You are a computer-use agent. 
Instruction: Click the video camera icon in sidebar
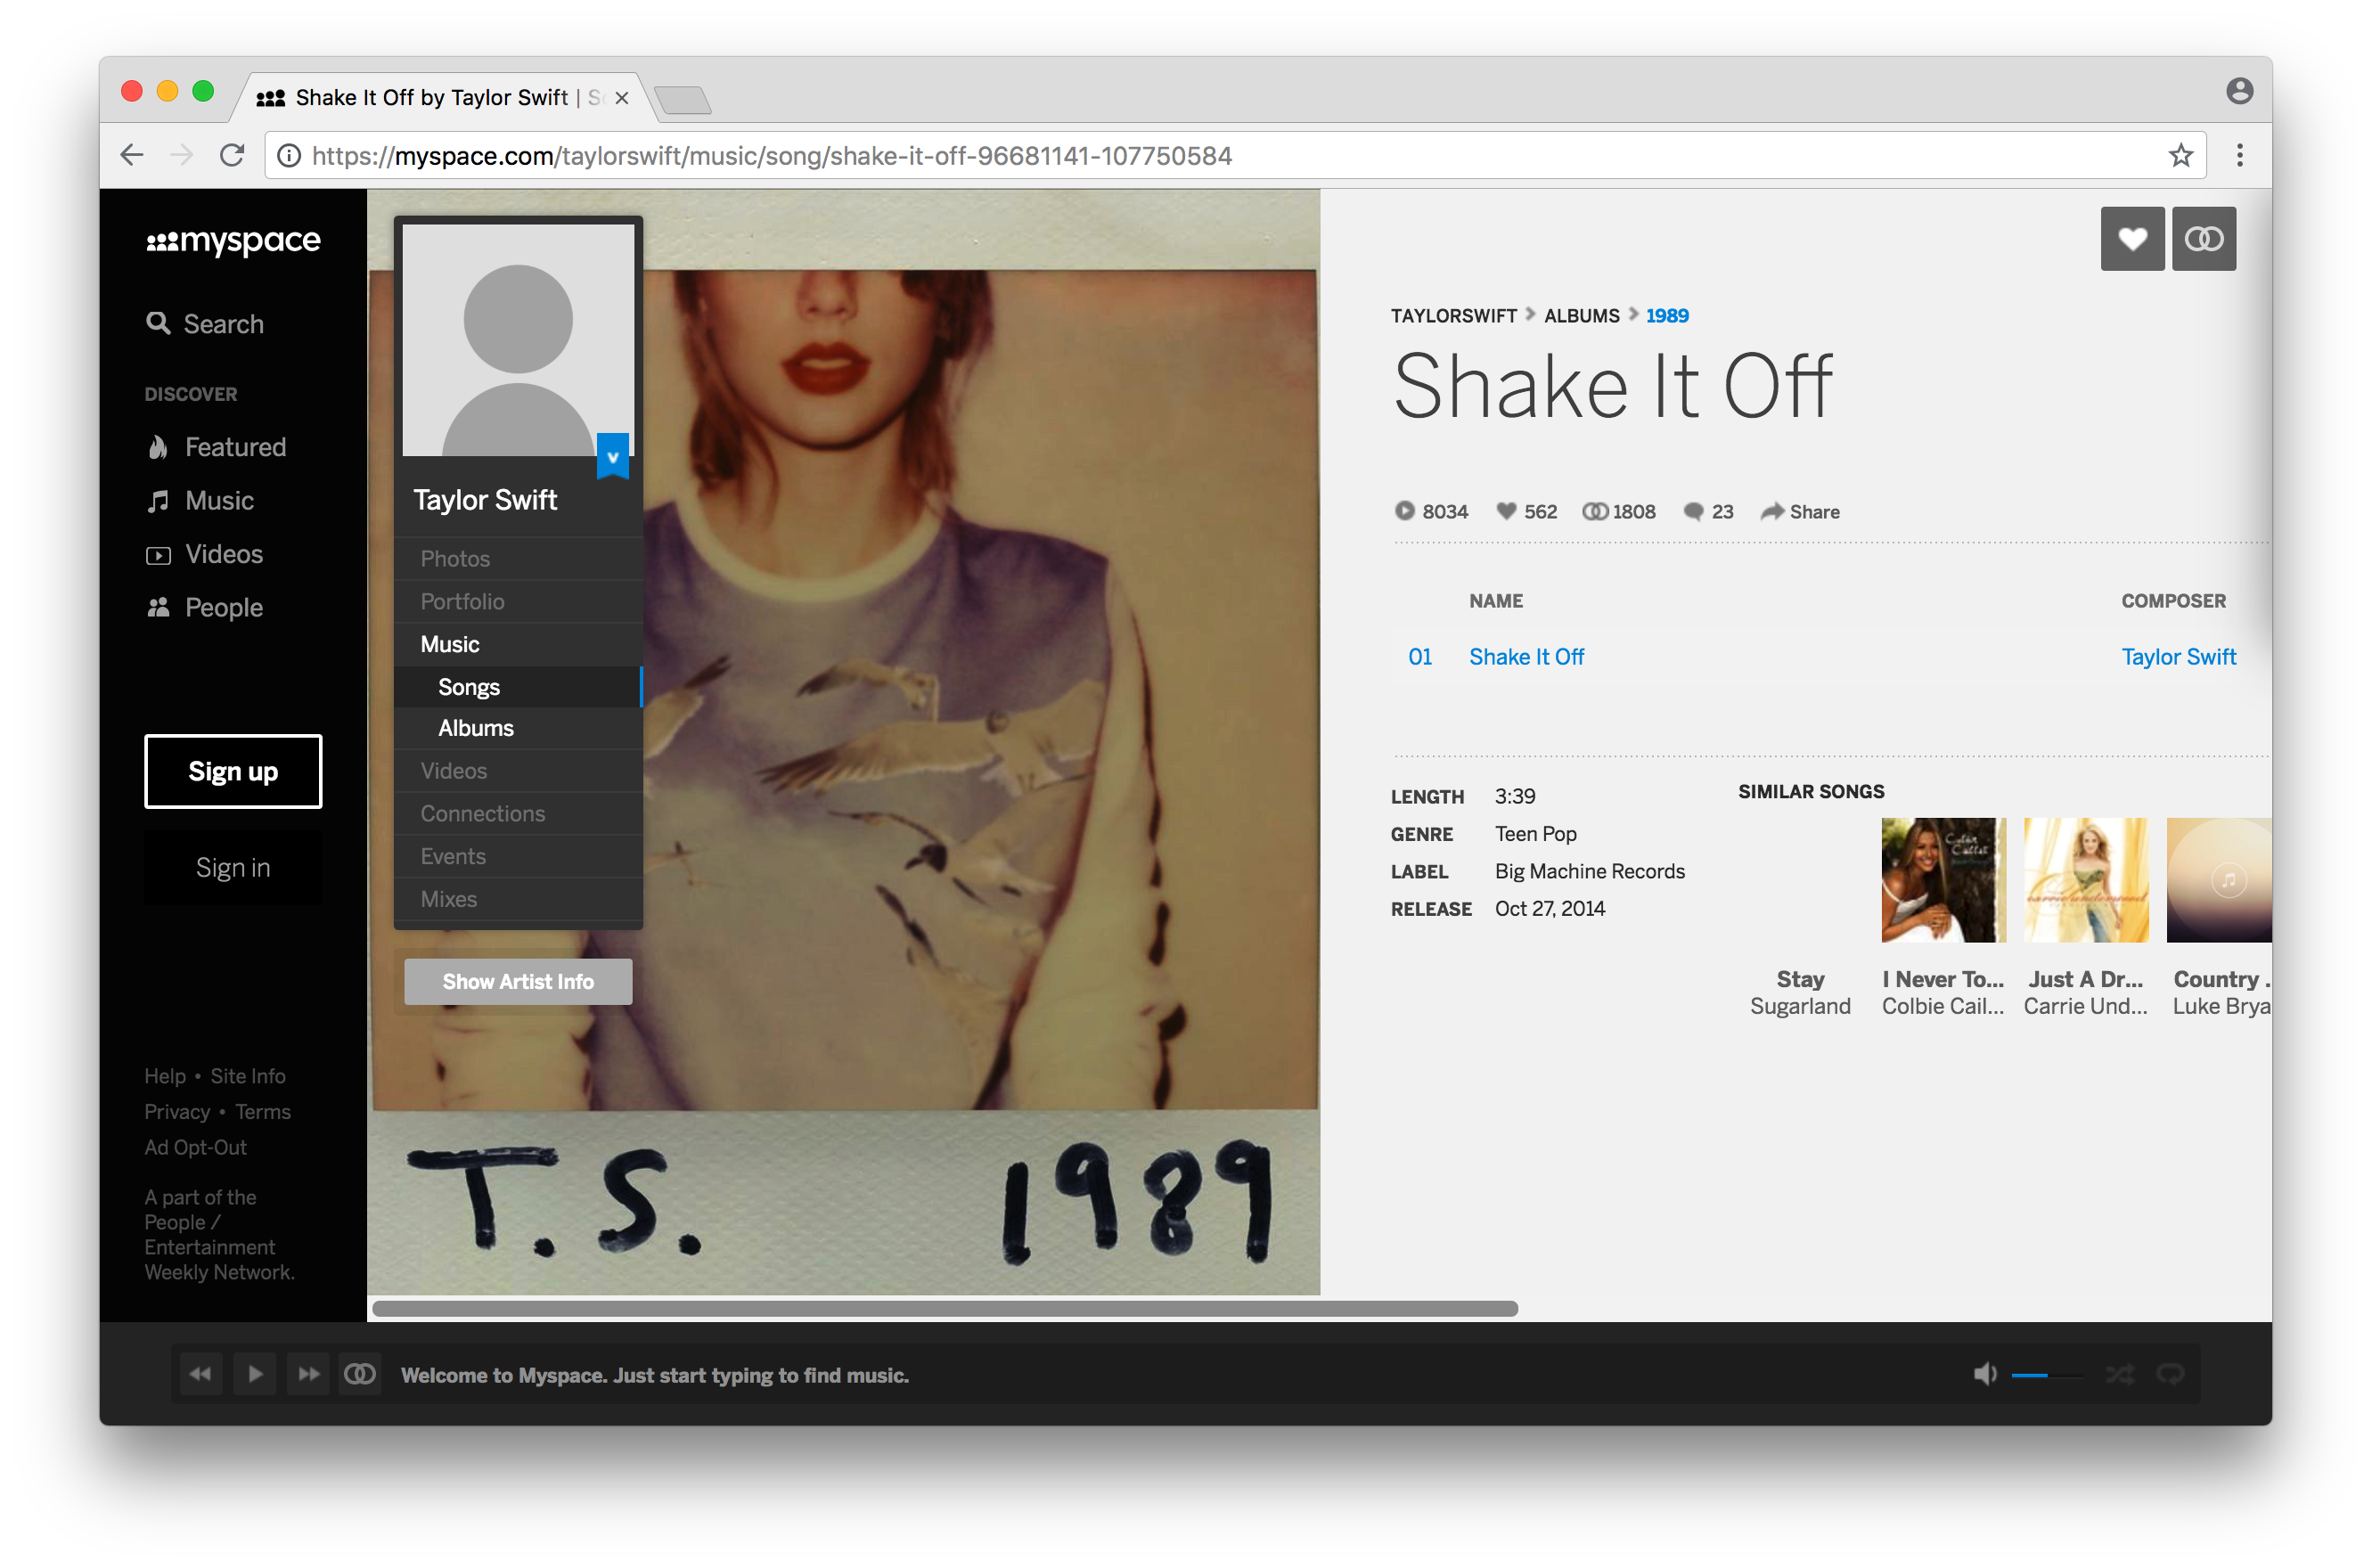point(158,555)
